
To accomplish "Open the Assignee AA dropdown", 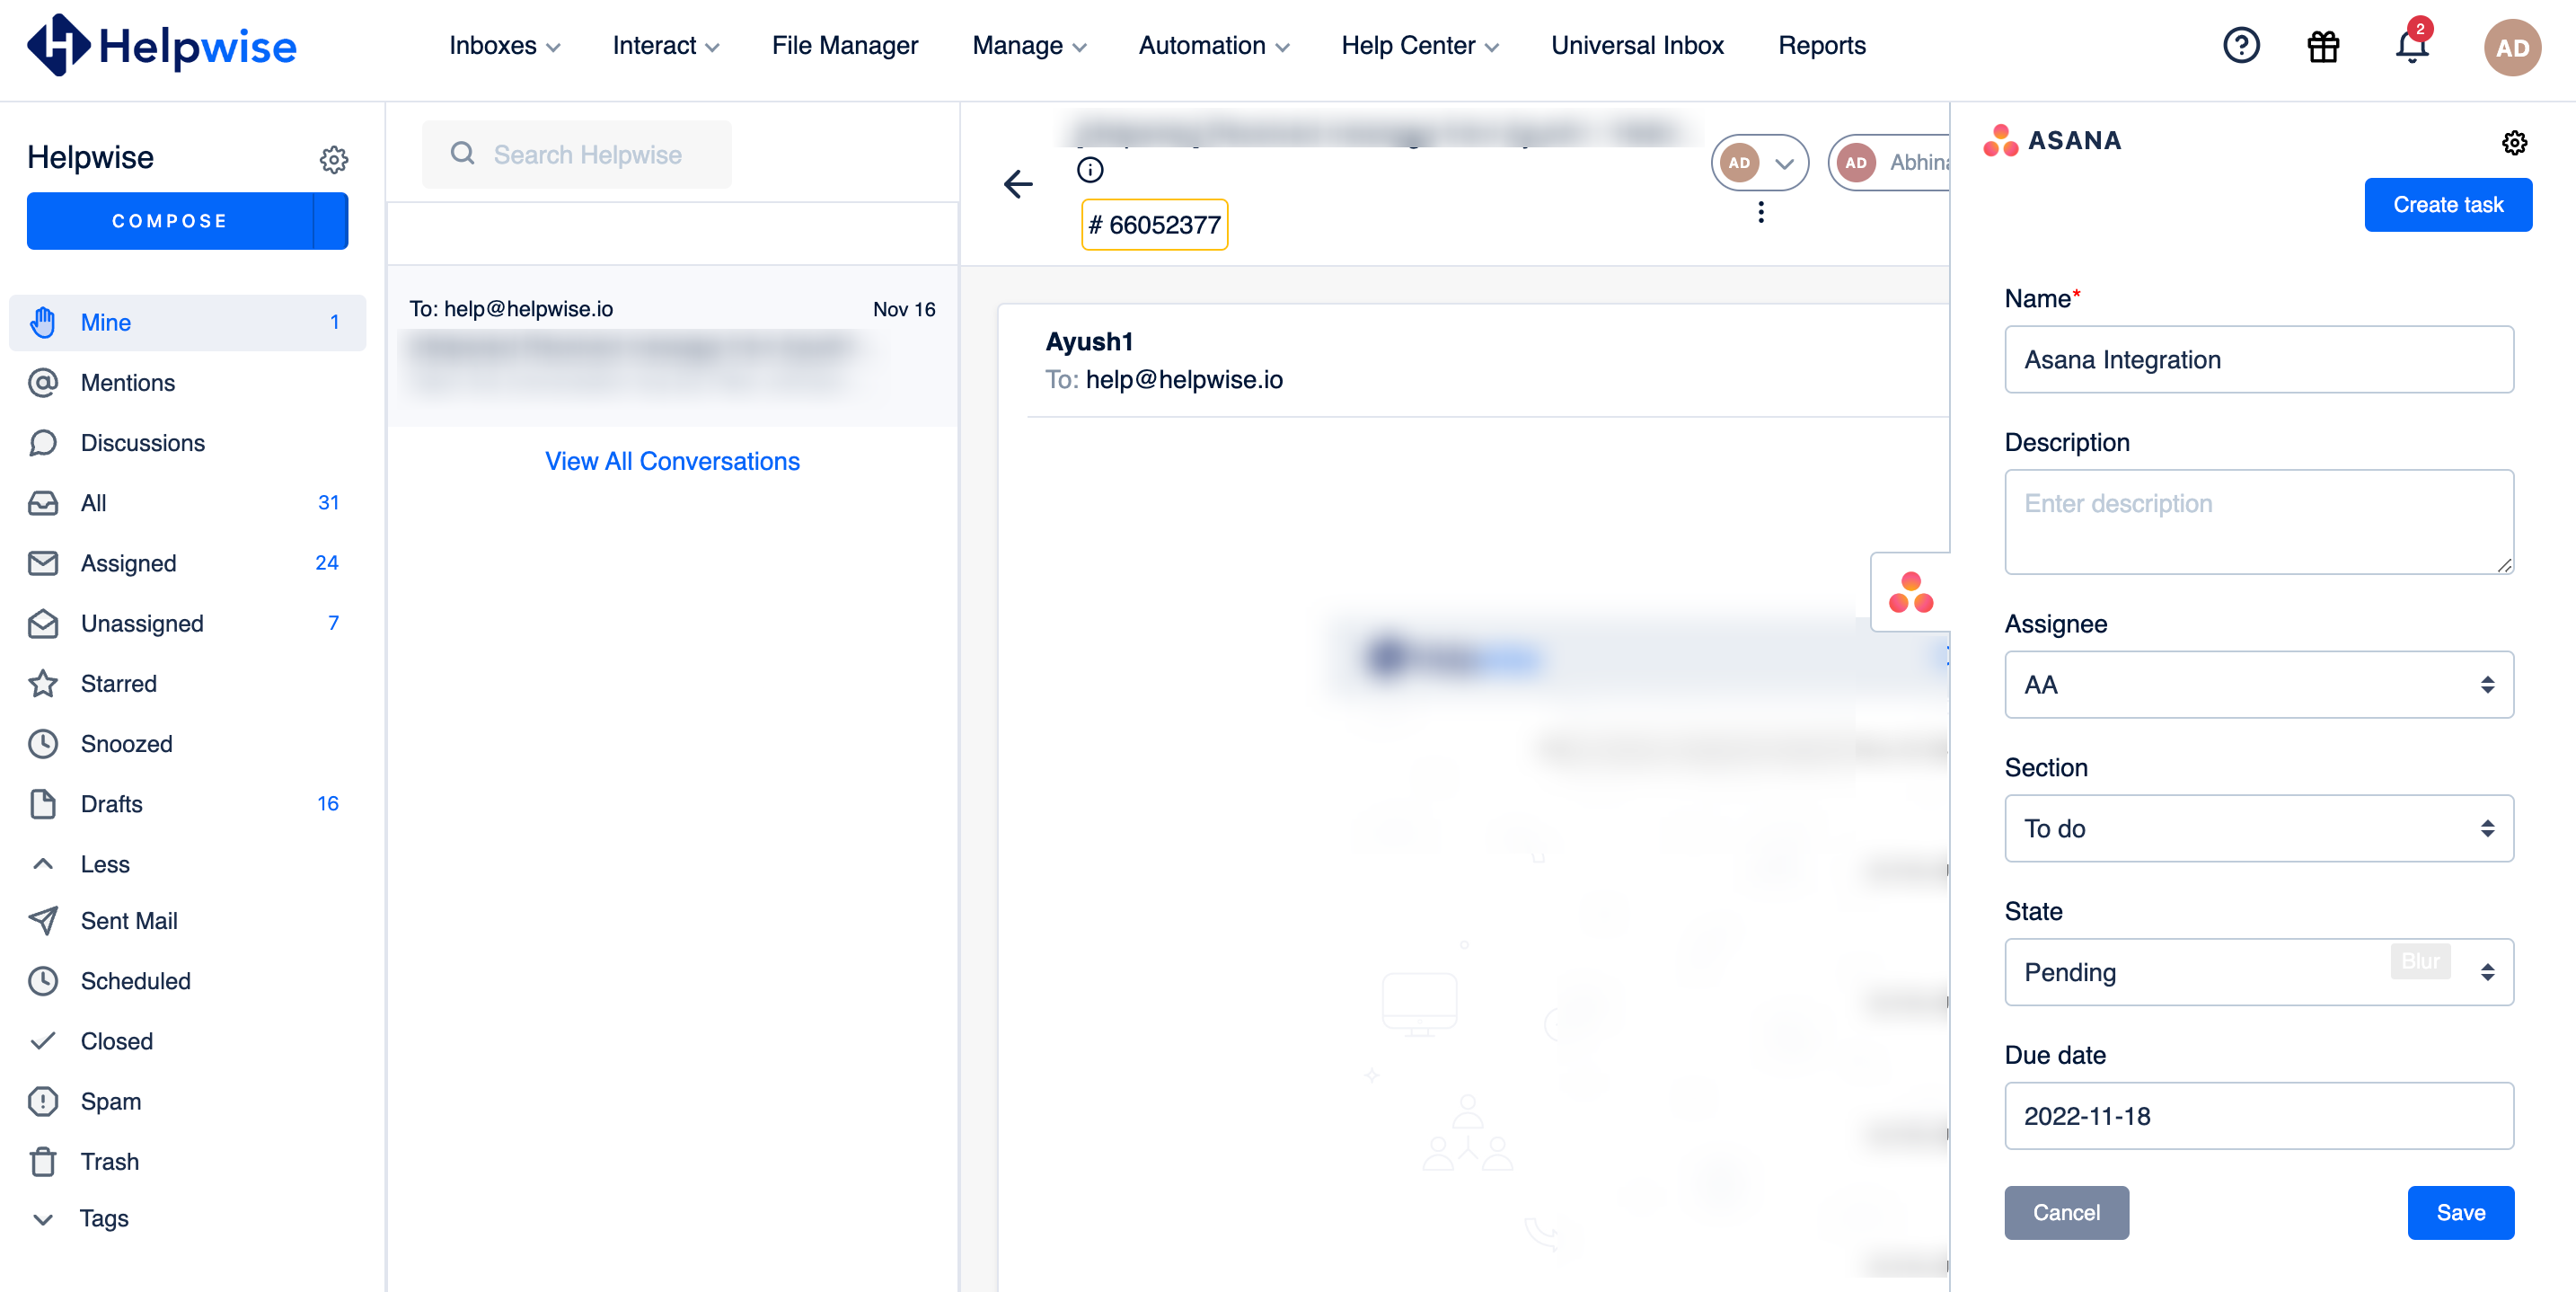I will click(x=2258, y=684).
